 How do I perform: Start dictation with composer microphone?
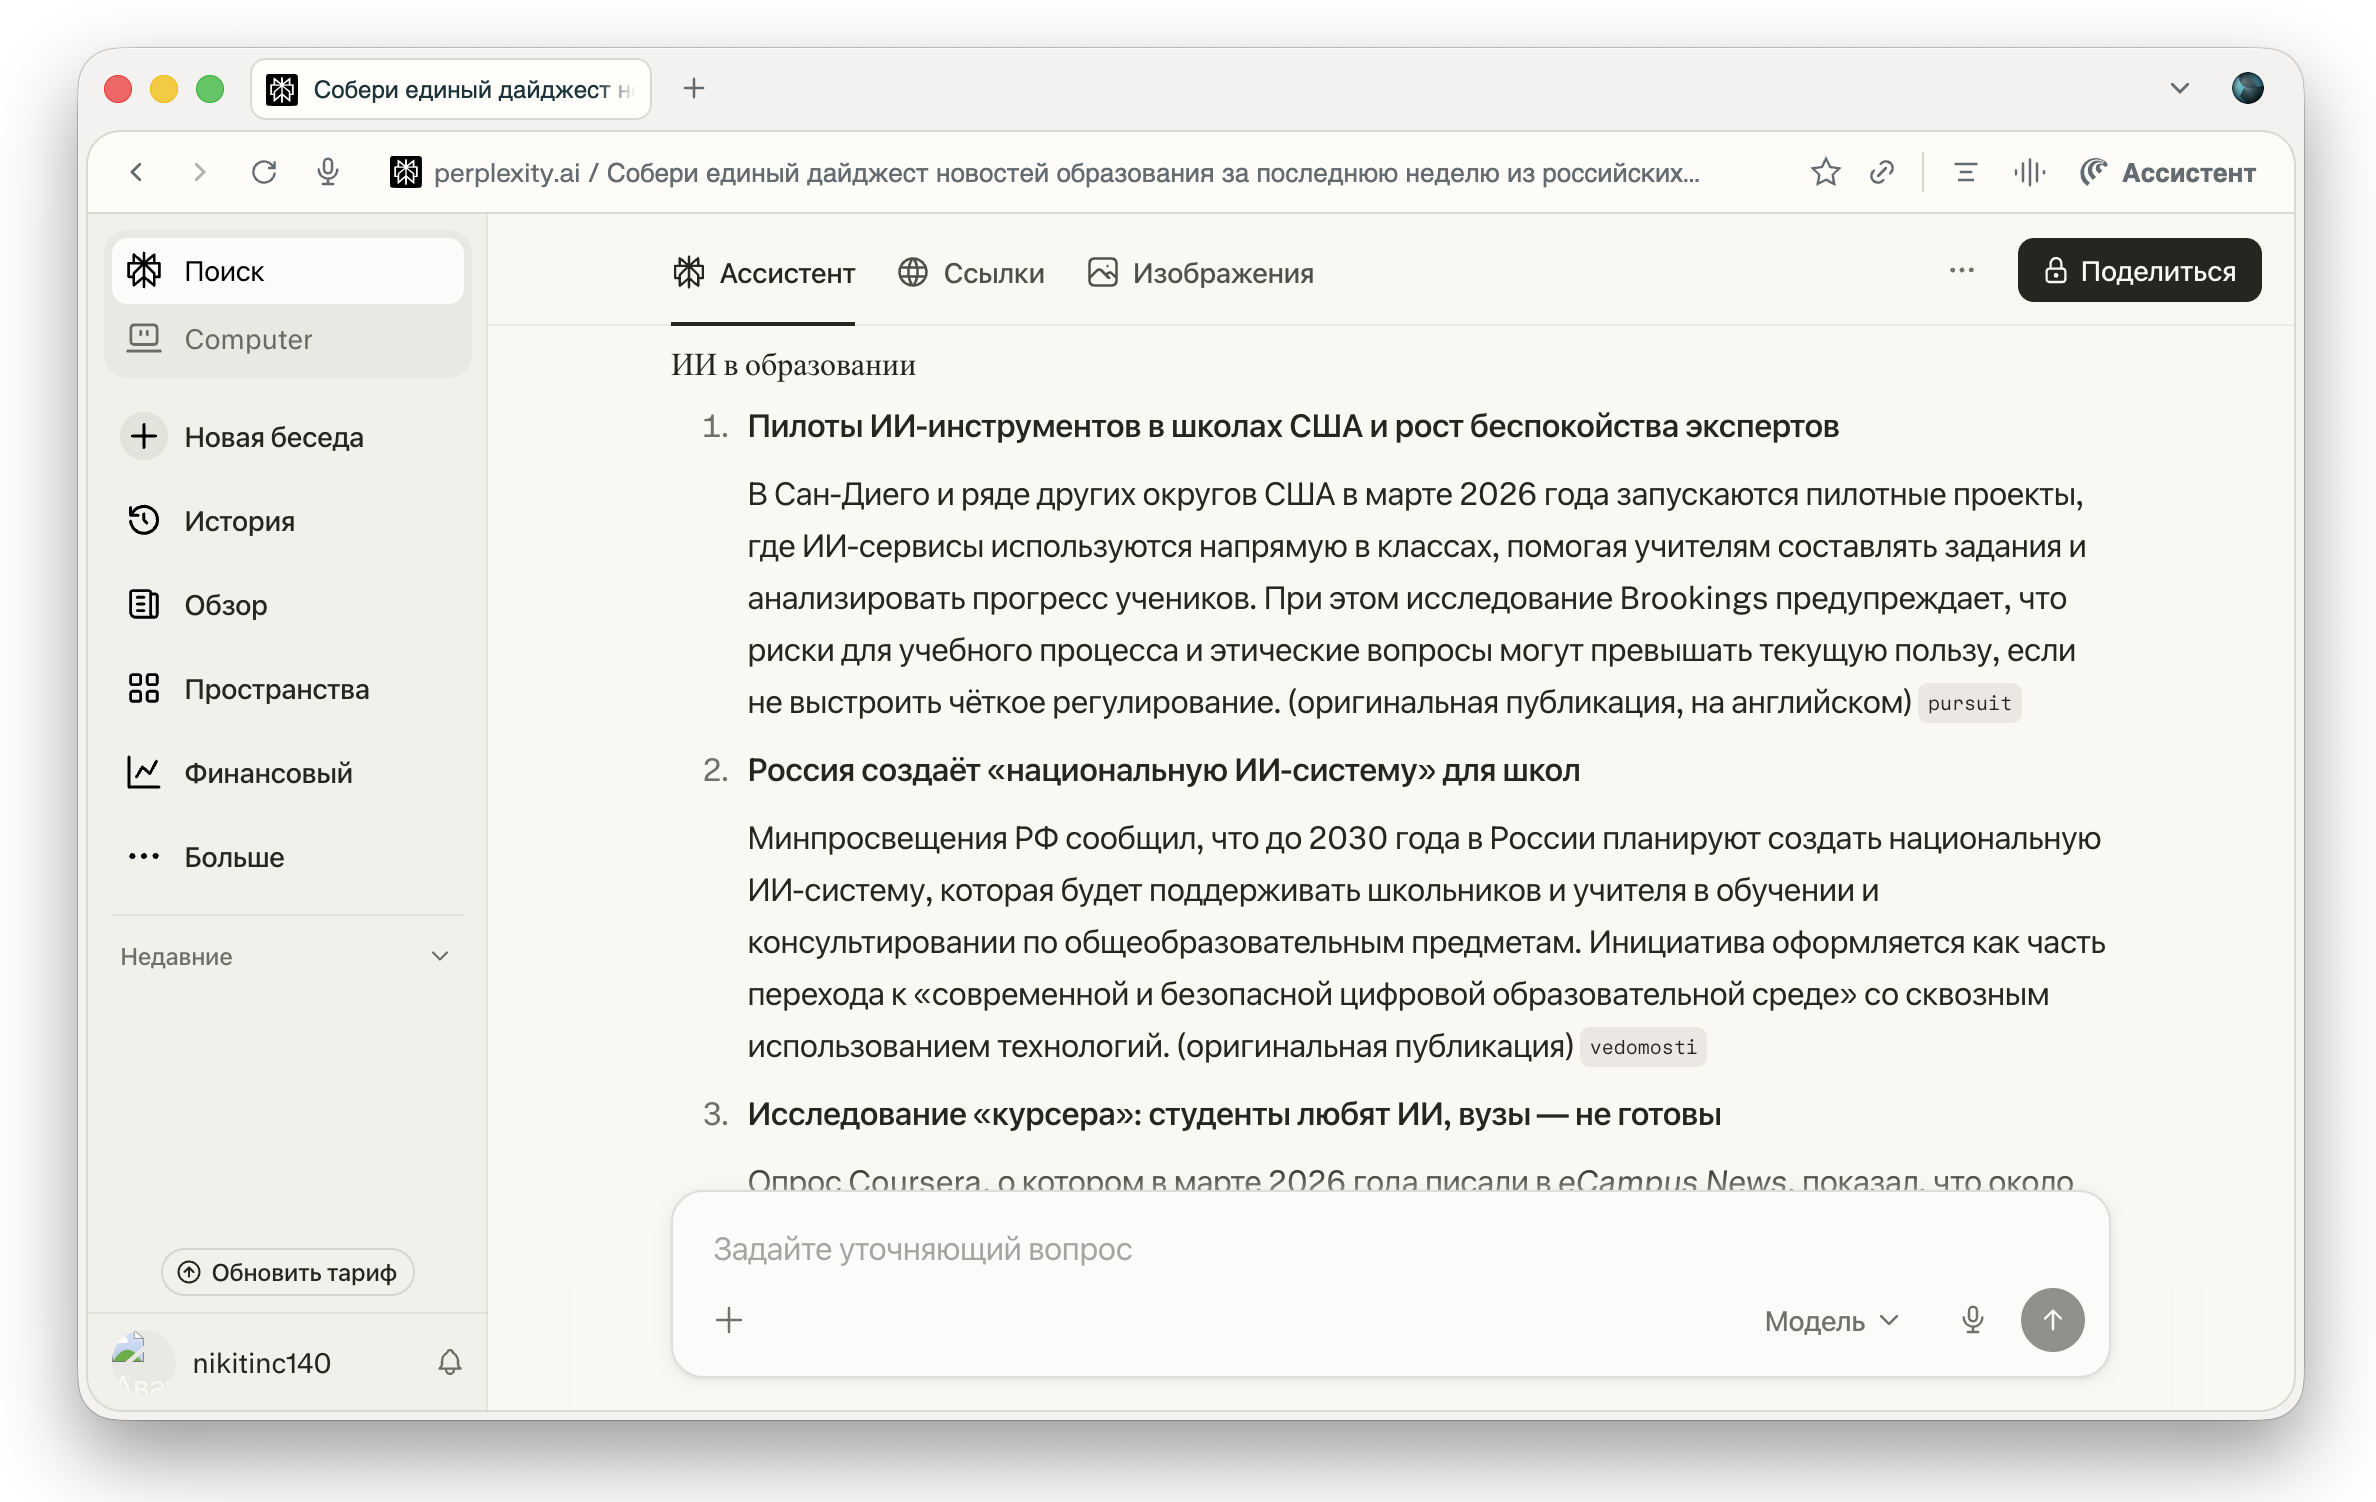coord(1973,1320)
